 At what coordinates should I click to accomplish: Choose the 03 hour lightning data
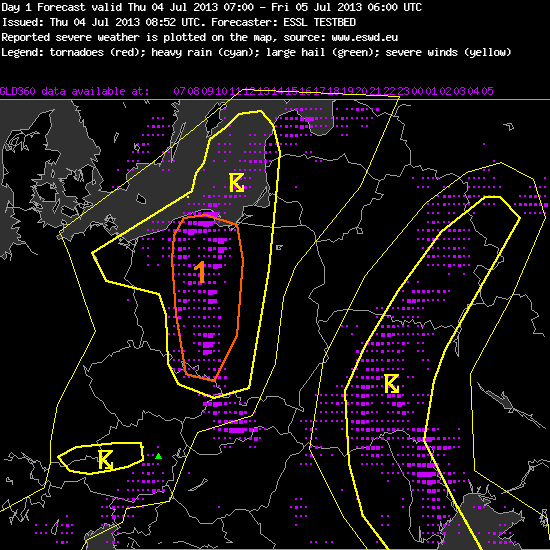[460, 91]
